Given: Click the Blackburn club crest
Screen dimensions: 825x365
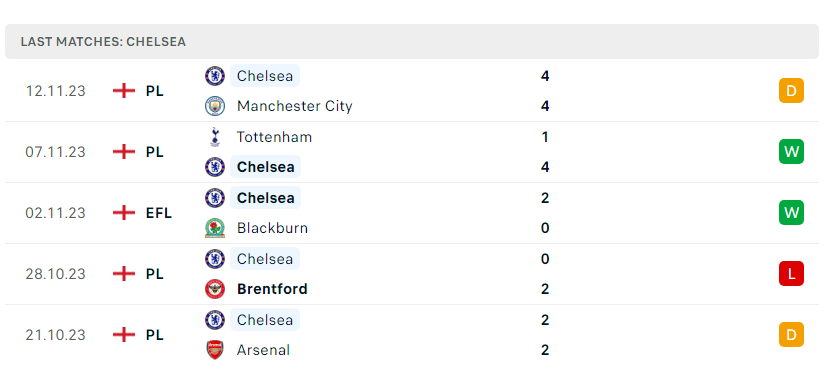Looking at the screenshot, I should (x=215, y=228).
